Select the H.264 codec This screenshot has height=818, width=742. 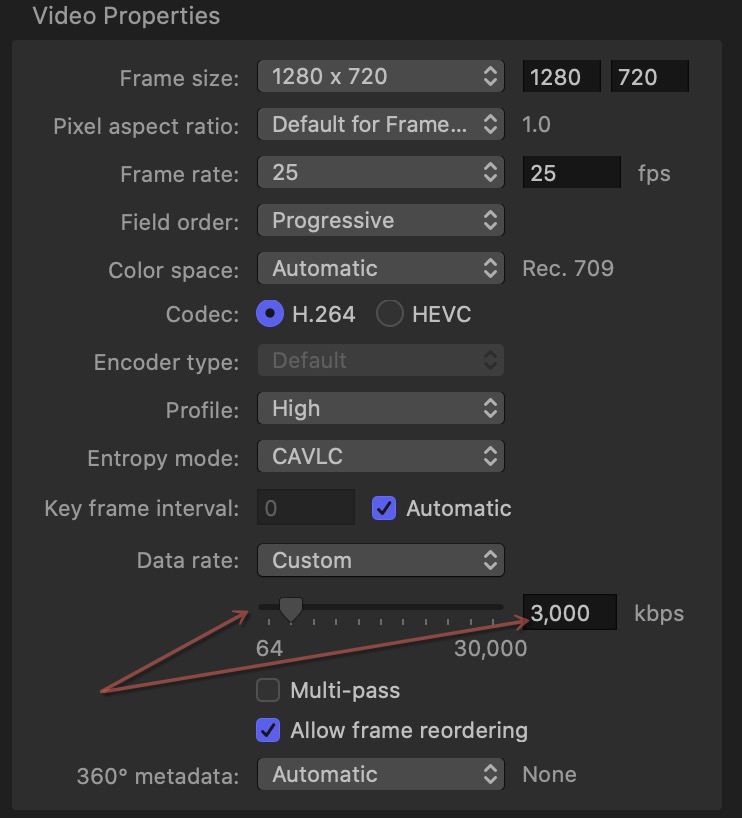click(268, 314)
